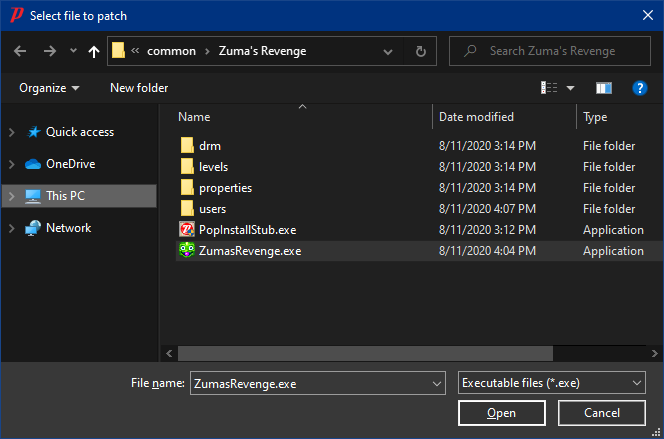Click the PopInstallStub.exe file name
The image size is (664, 439).
pyautogui.click(x=247, y=230)
